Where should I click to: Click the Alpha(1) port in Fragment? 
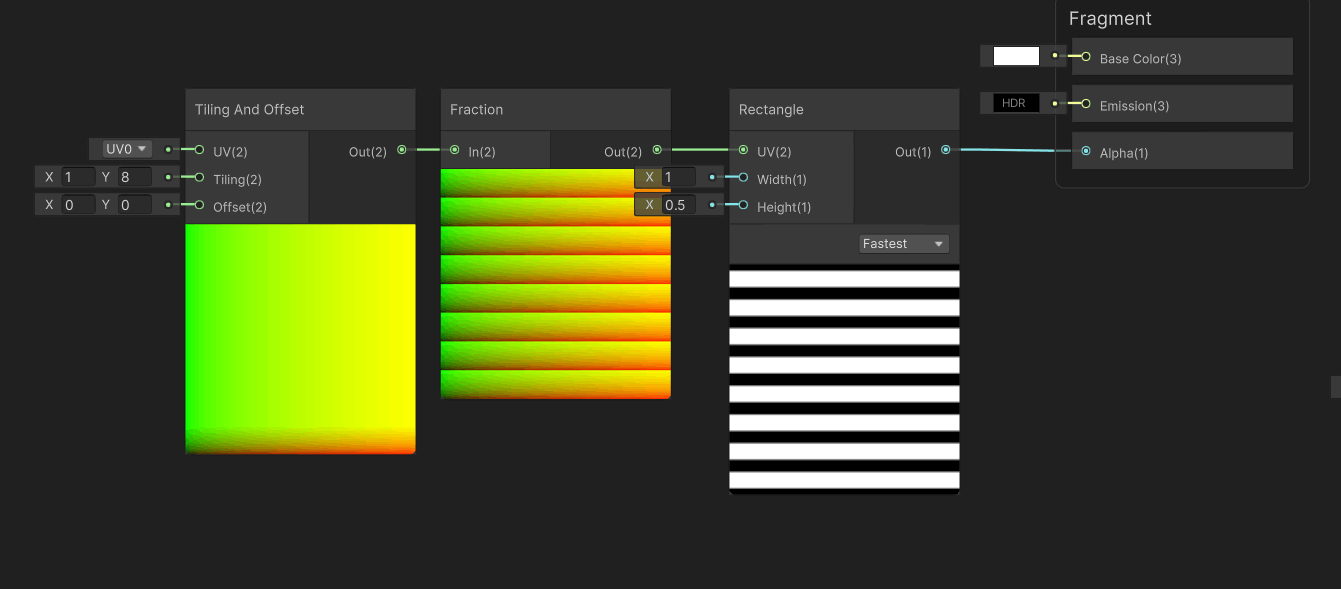1086,151
